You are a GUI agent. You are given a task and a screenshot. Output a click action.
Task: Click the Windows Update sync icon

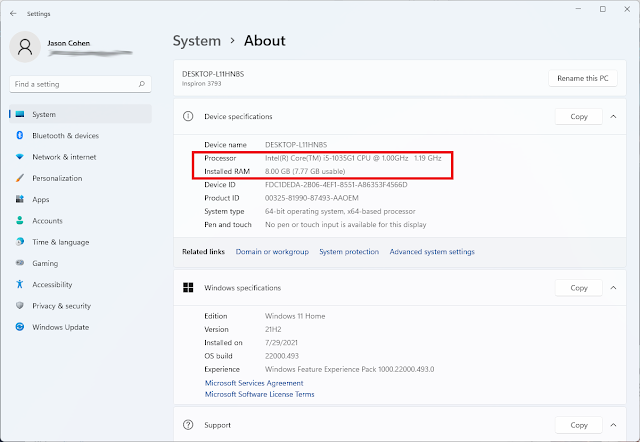pyautogui.click(x=20, y=327)
